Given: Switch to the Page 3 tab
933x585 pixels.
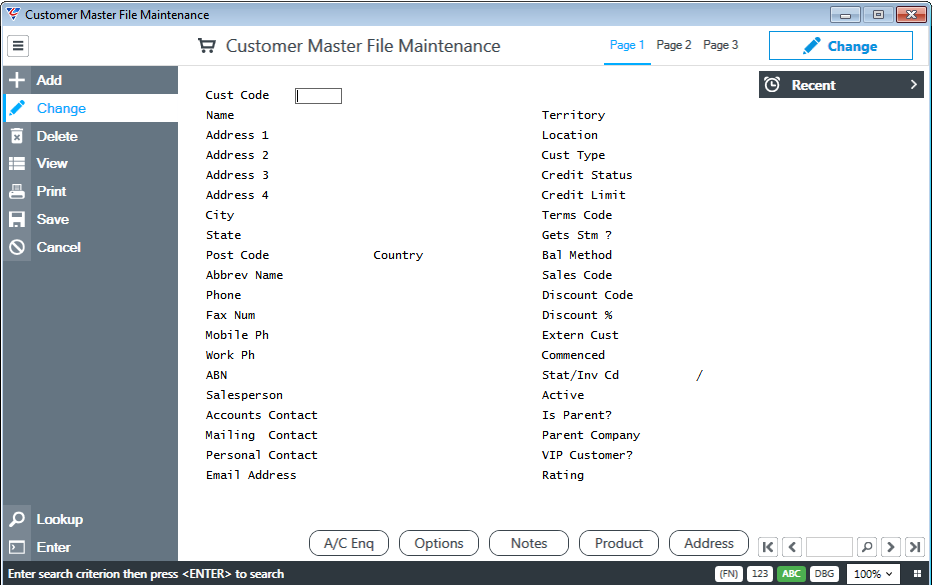Looking at the screenshot, I should 721,45.
